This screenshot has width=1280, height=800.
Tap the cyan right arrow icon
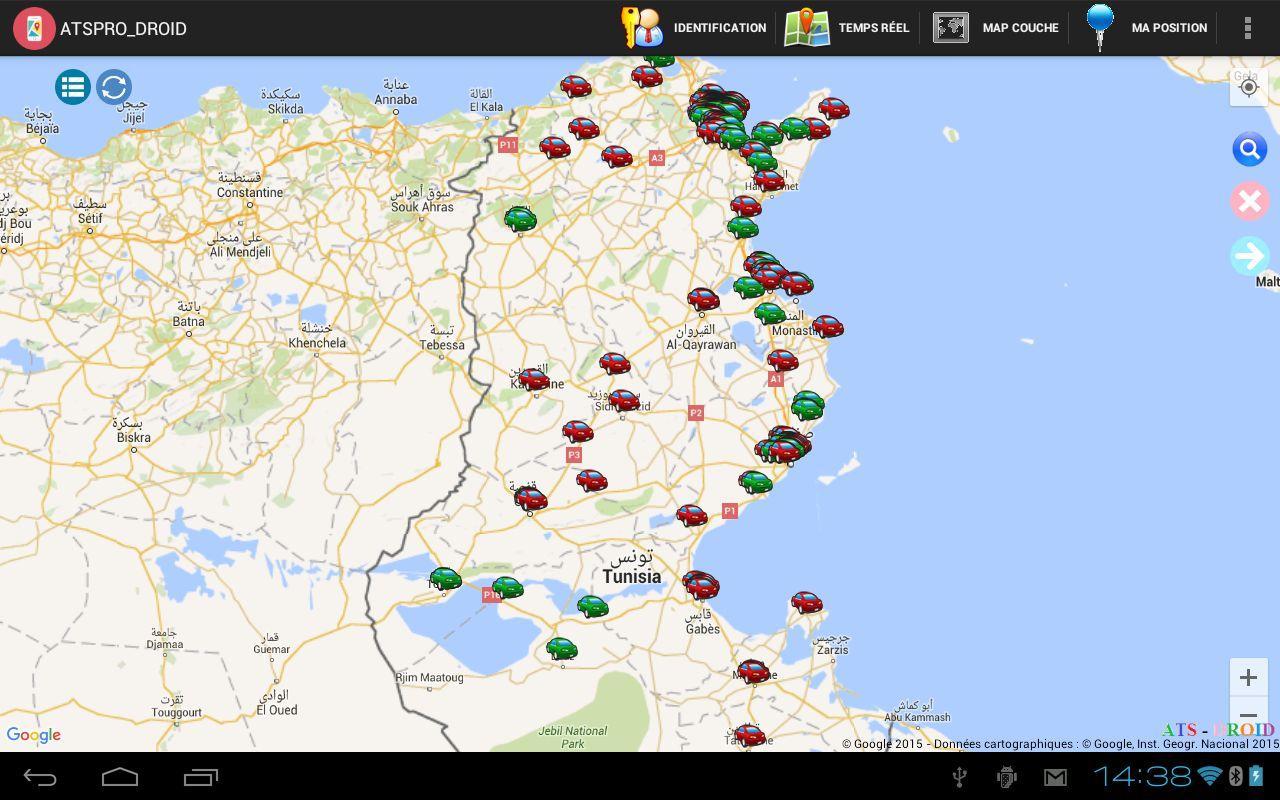(x=1249, y=256)
